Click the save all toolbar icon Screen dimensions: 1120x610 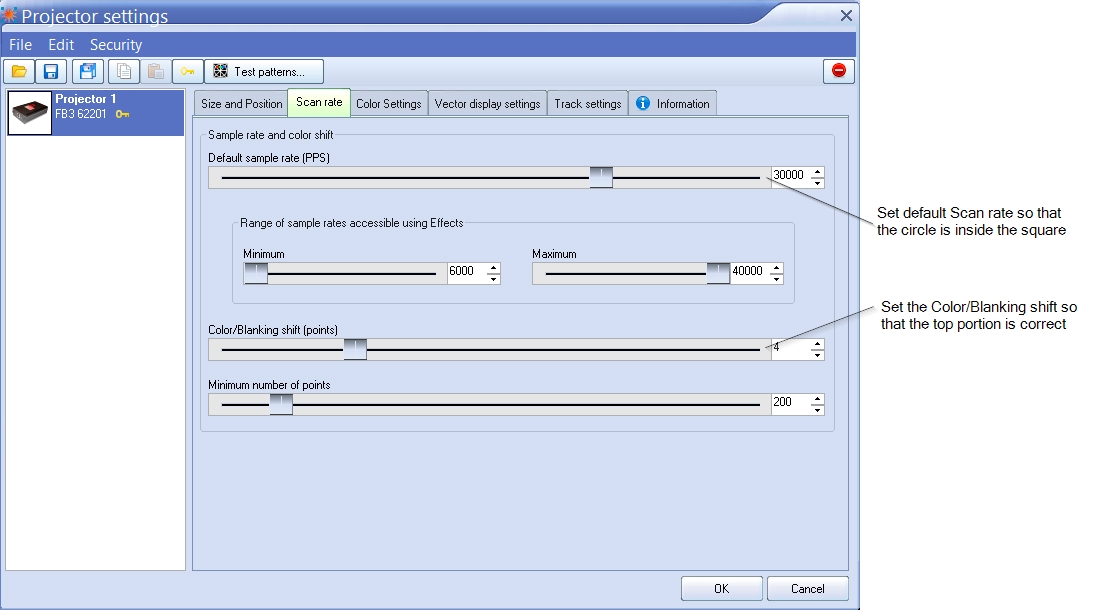(88, 71)
